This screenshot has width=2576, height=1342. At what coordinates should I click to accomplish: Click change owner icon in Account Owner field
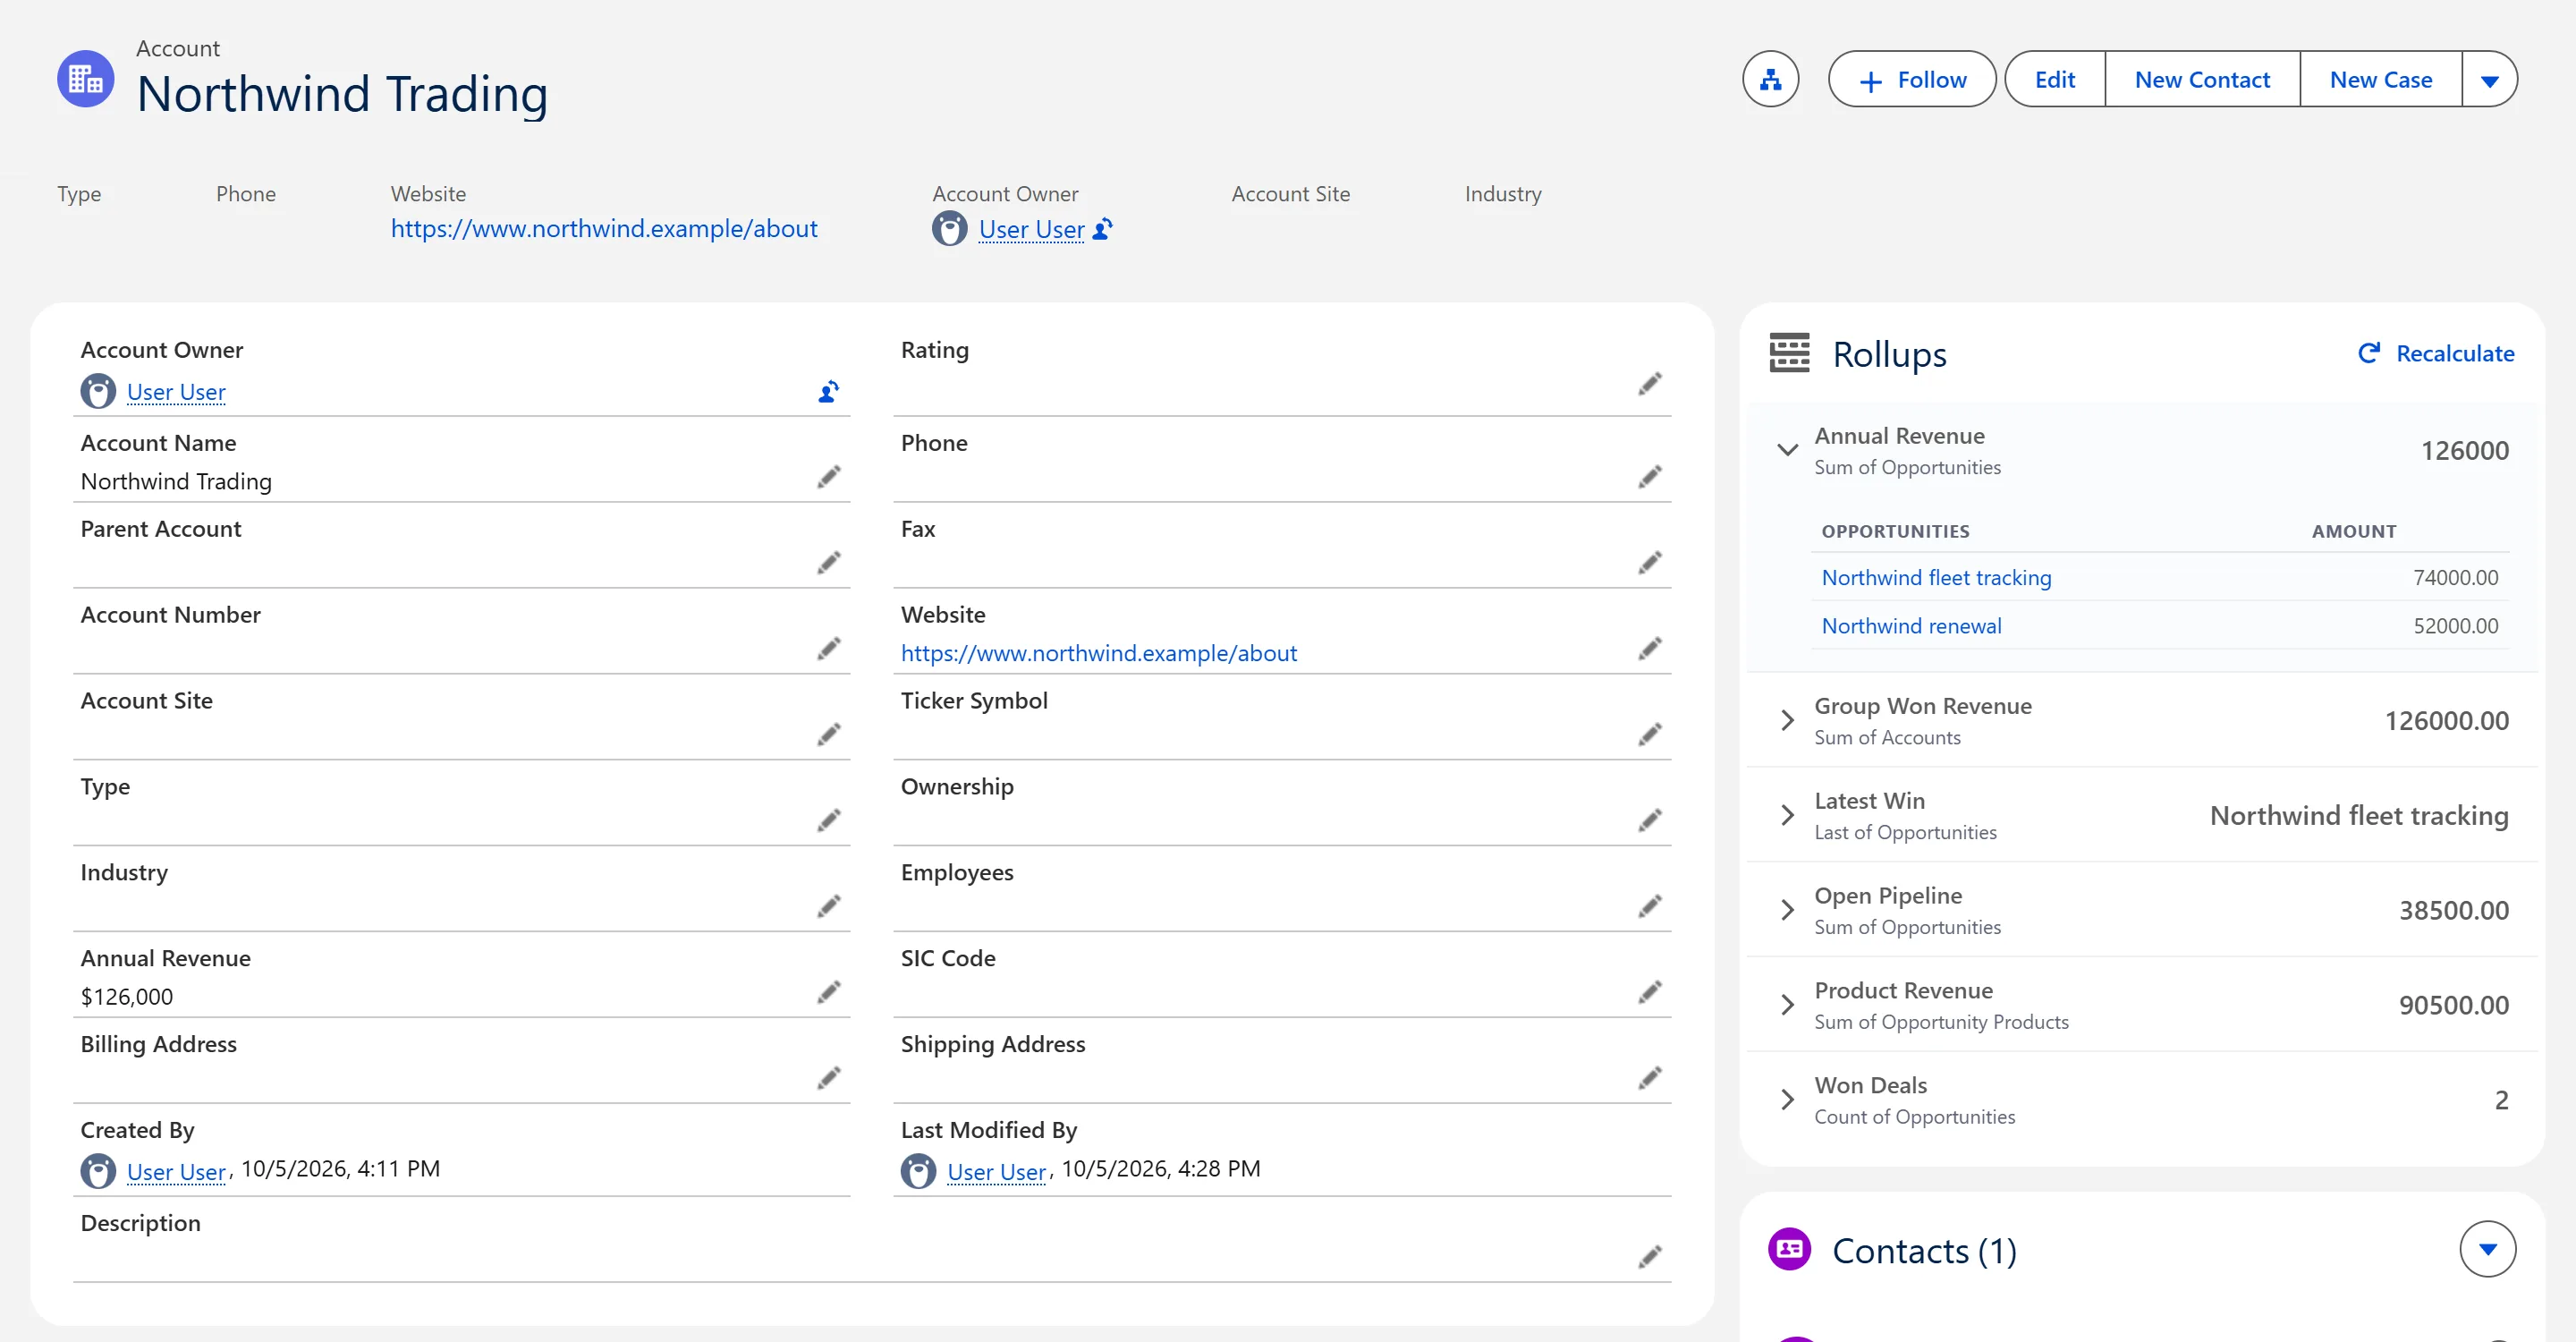pos(828,392)
